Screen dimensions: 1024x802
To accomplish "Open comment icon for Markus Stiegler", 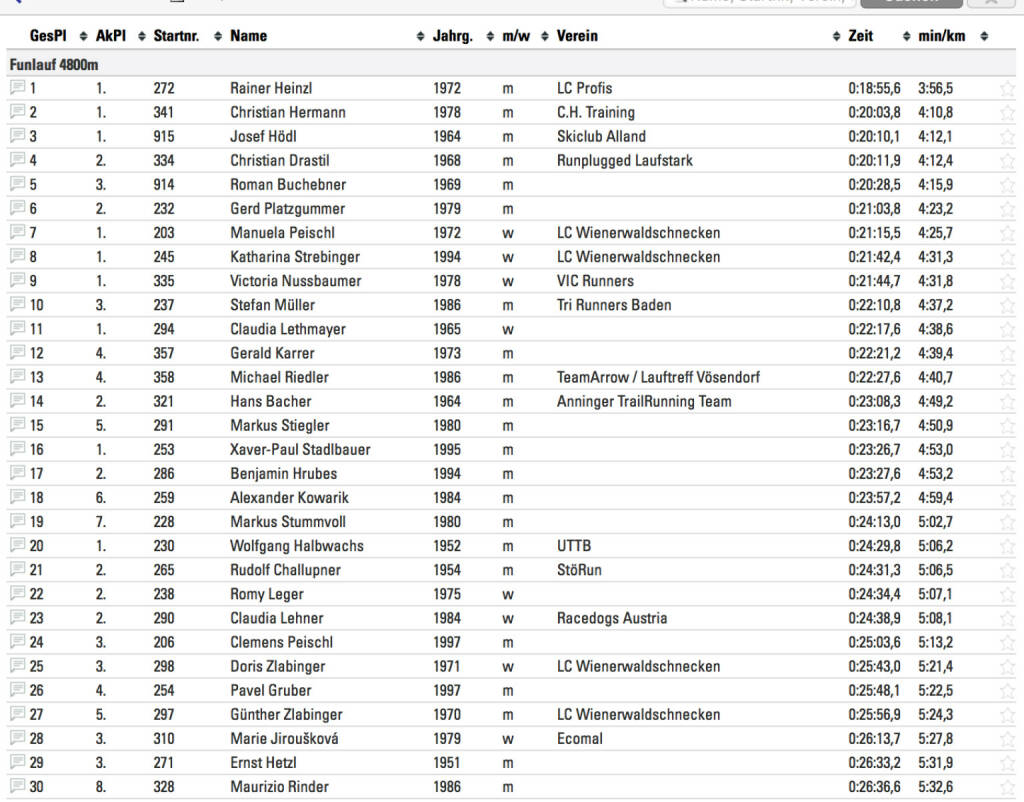I will tap(17, 425).
